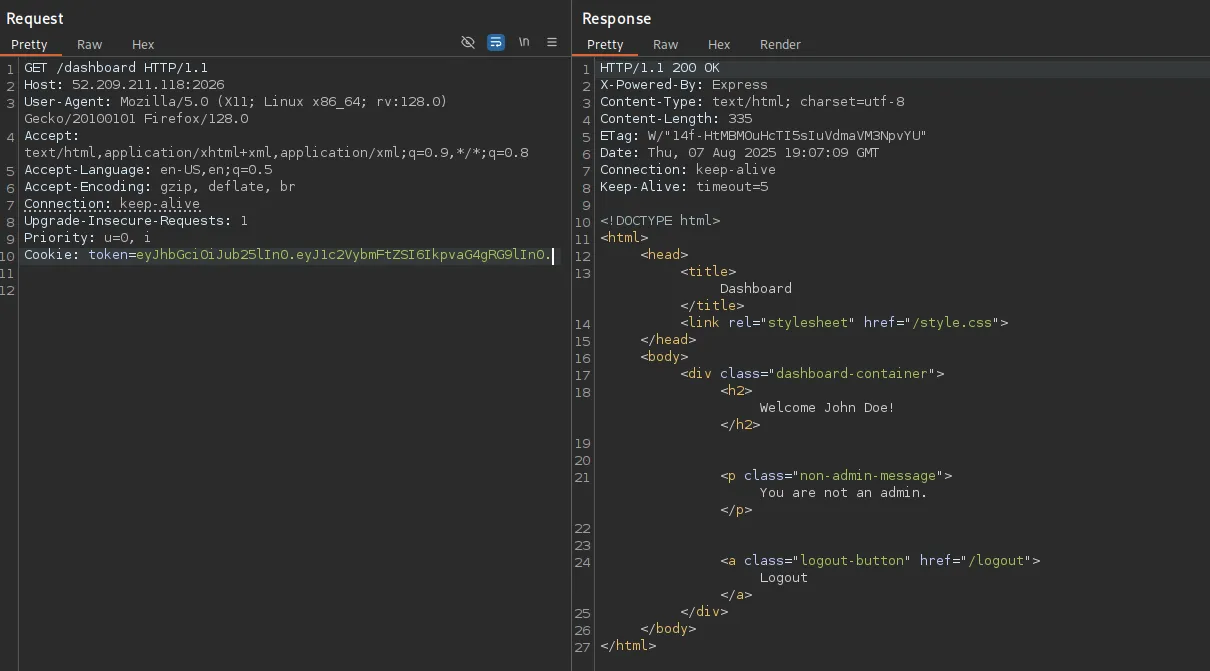The image size is (1210, 671).
Task: Switch Request view to Raw tab
Action: [89, 44]
